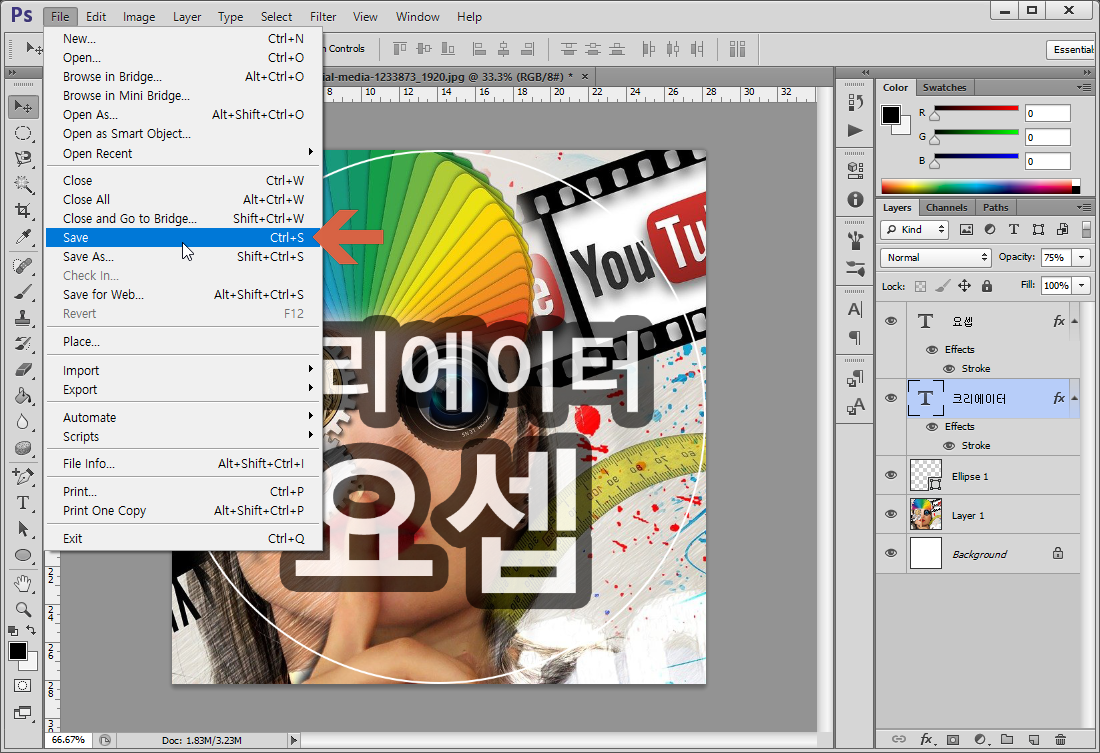Click the create new group folder icon
Screen dimensions: 1100x753
pos(1007,739)
